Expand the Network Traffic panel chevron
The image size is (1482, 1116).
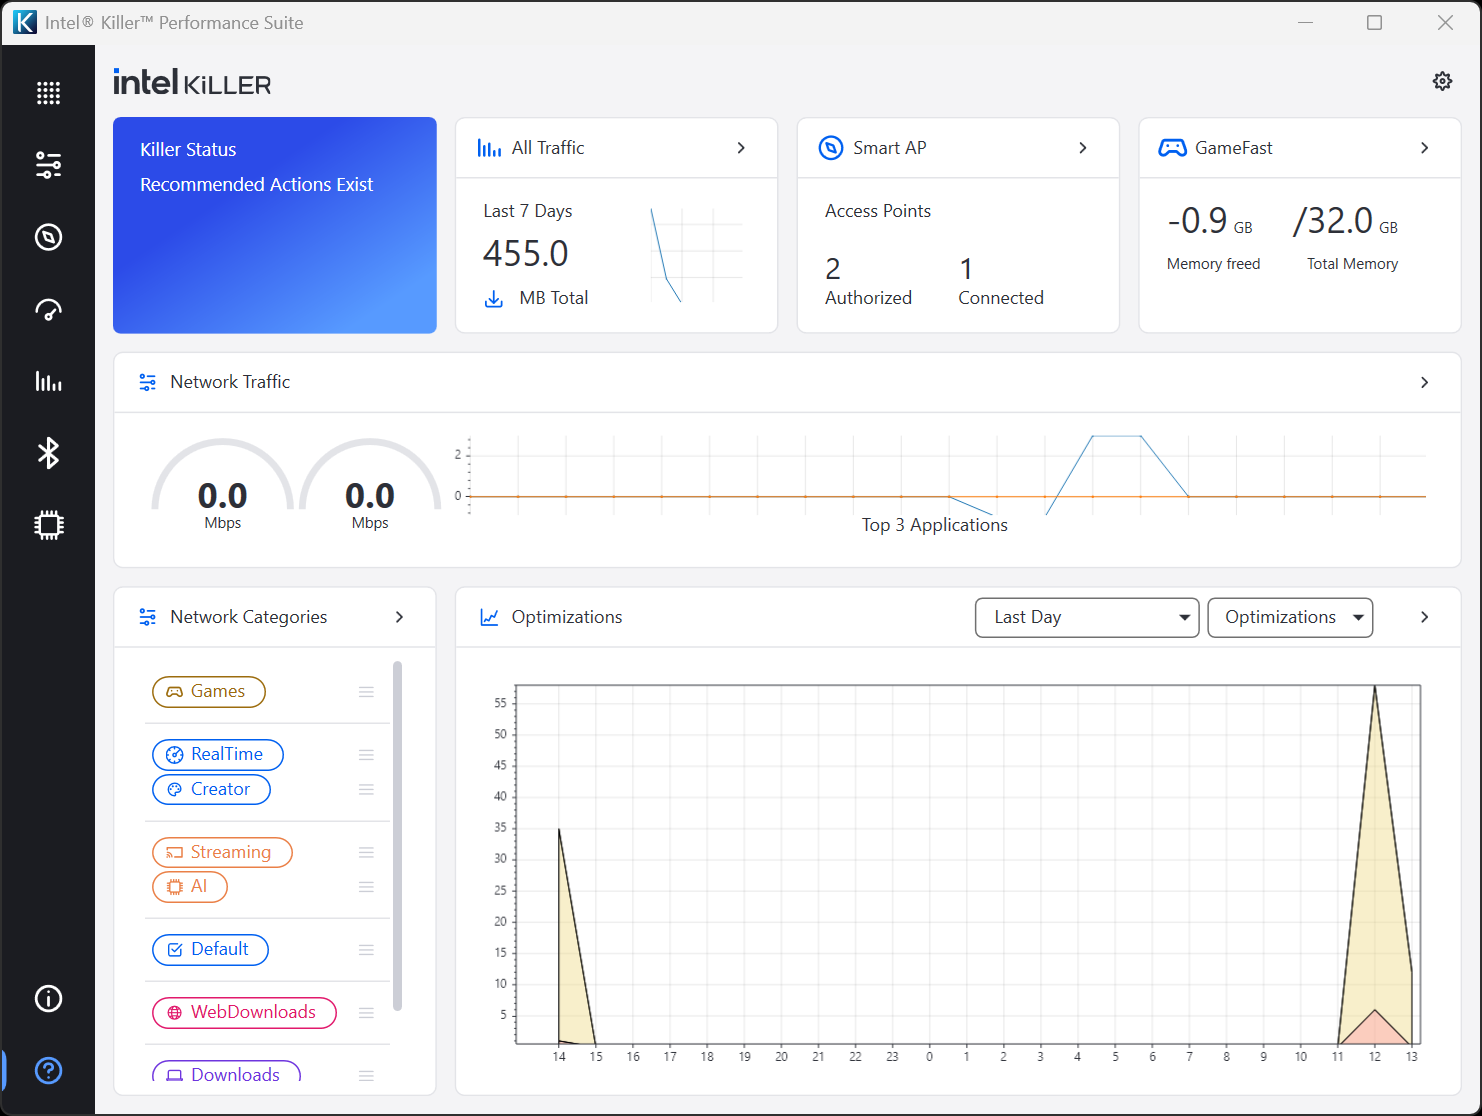click(1424, 382)
